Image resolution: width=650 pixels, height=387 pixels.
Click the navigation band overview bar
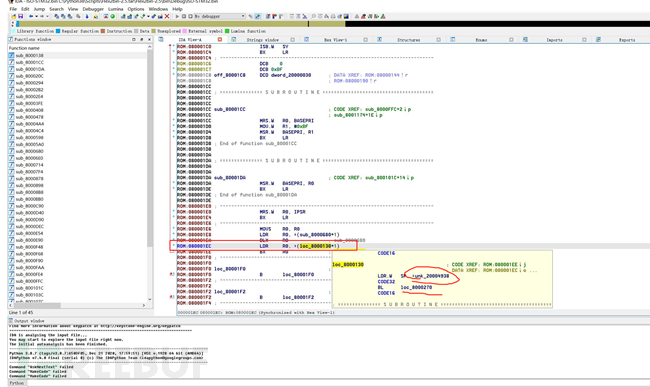[332, 24]
